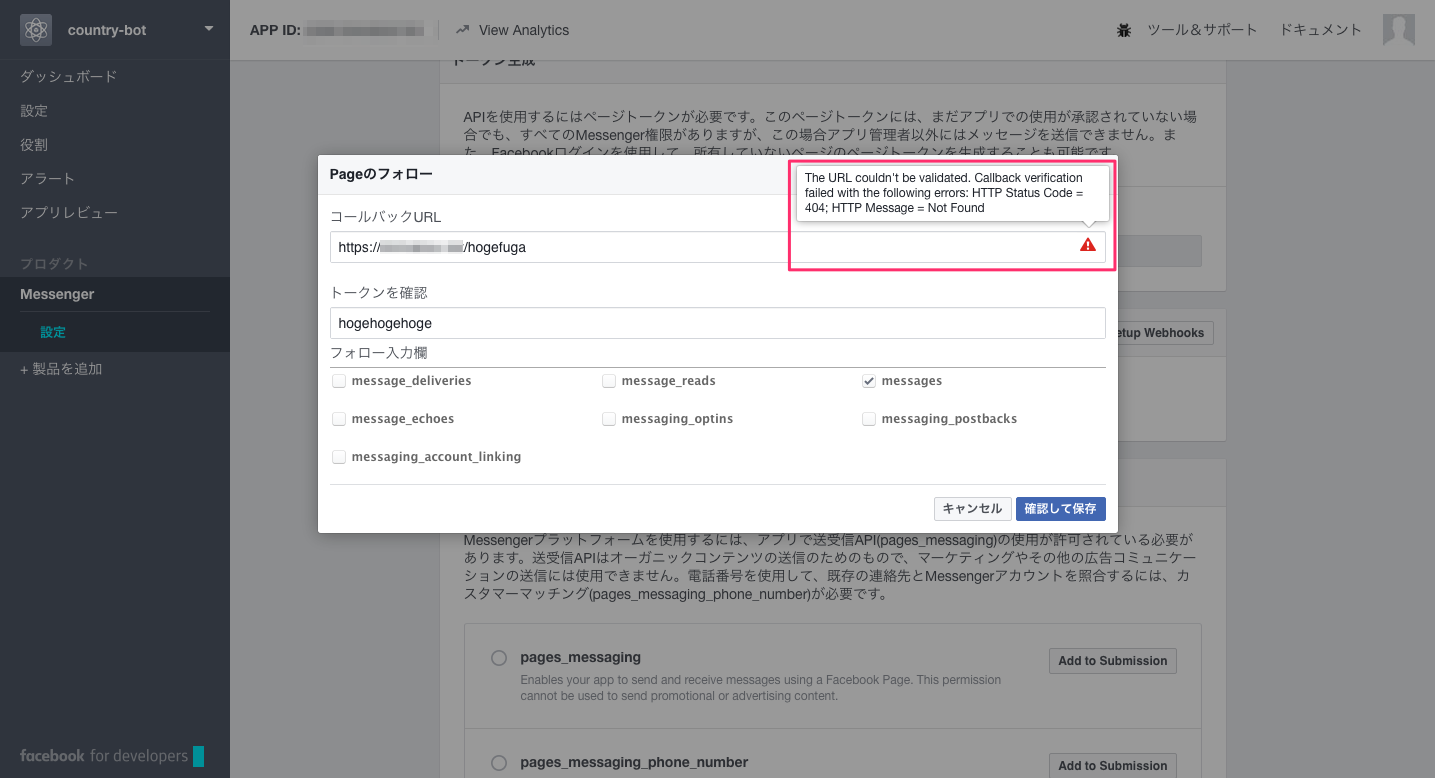The image size is (1435, 778).
Task: Uncheck the messages checkbox
Action: pyautogui.click(x=869, y=381)
